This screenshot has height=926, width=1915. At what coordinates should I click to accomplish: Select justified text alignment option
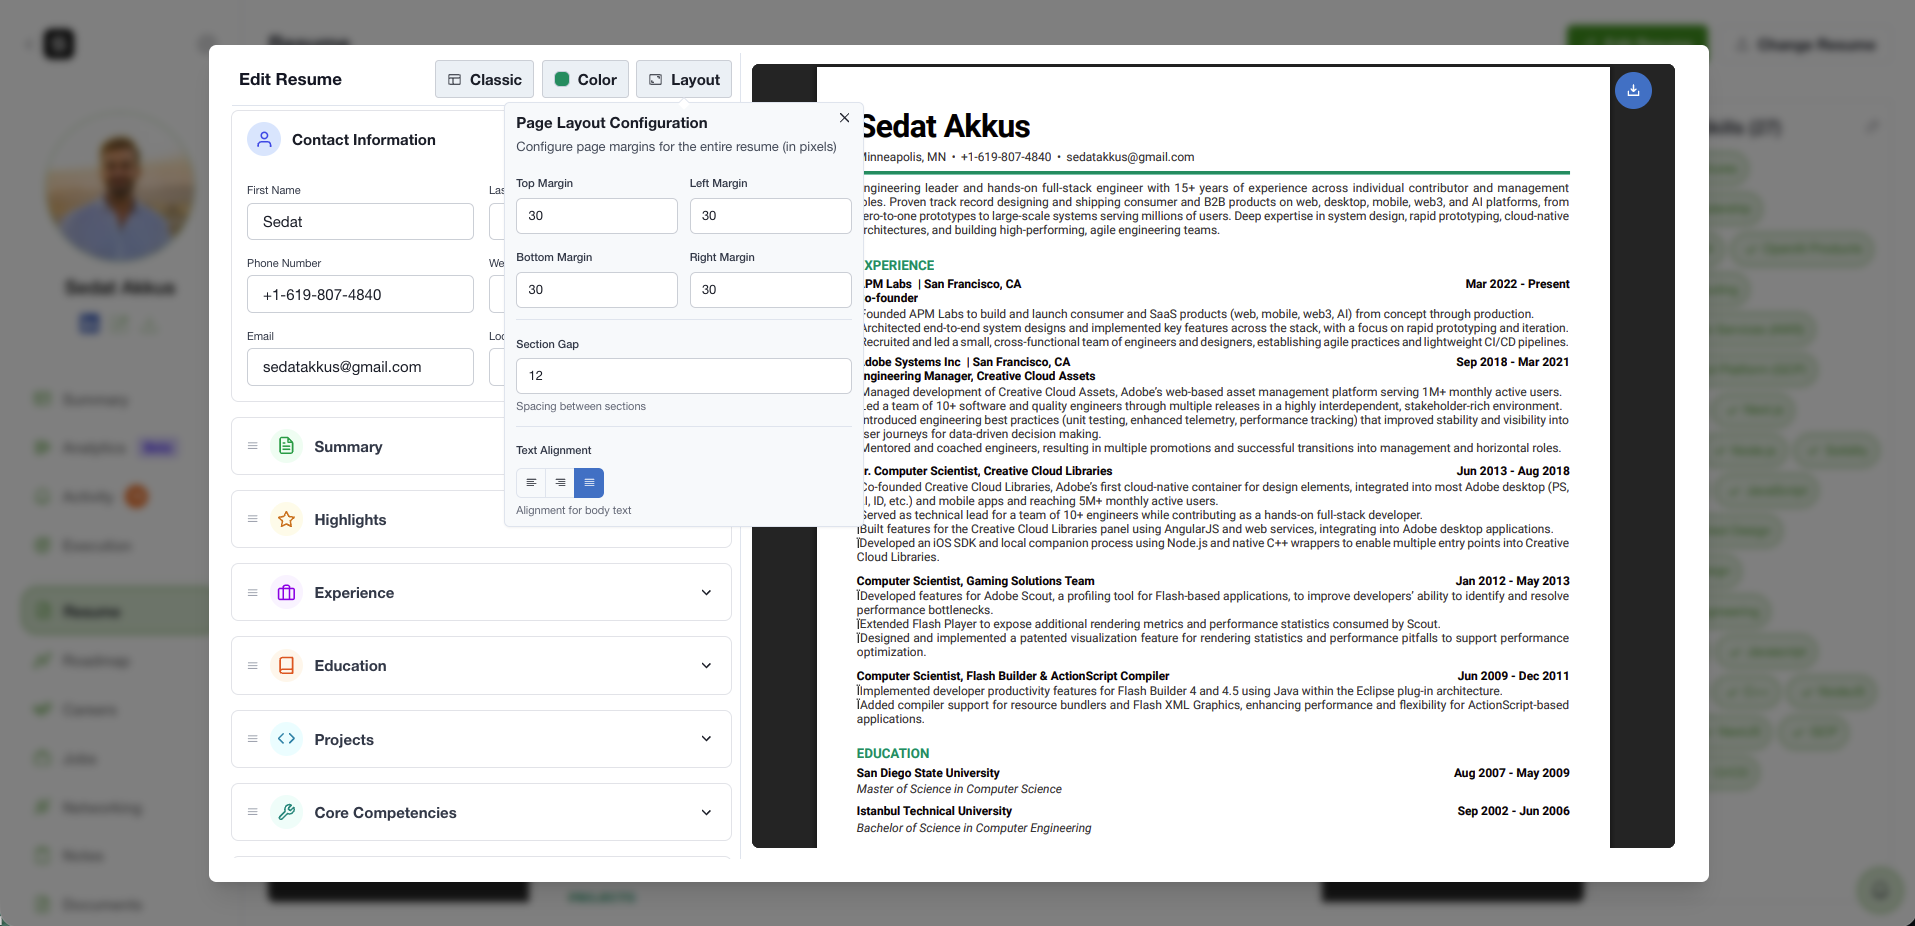click(x=589, y=483)
